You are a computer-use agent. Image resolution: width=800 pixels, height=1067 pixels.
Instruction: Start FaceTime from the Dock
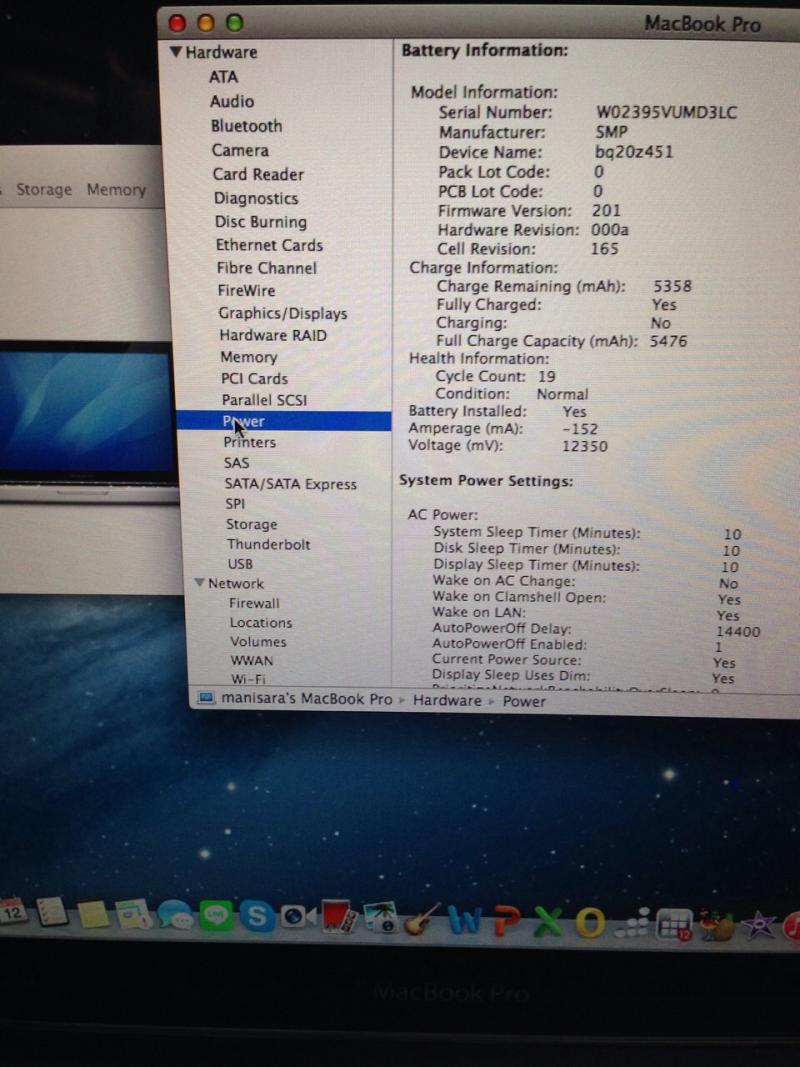click(x=297, y=917)
